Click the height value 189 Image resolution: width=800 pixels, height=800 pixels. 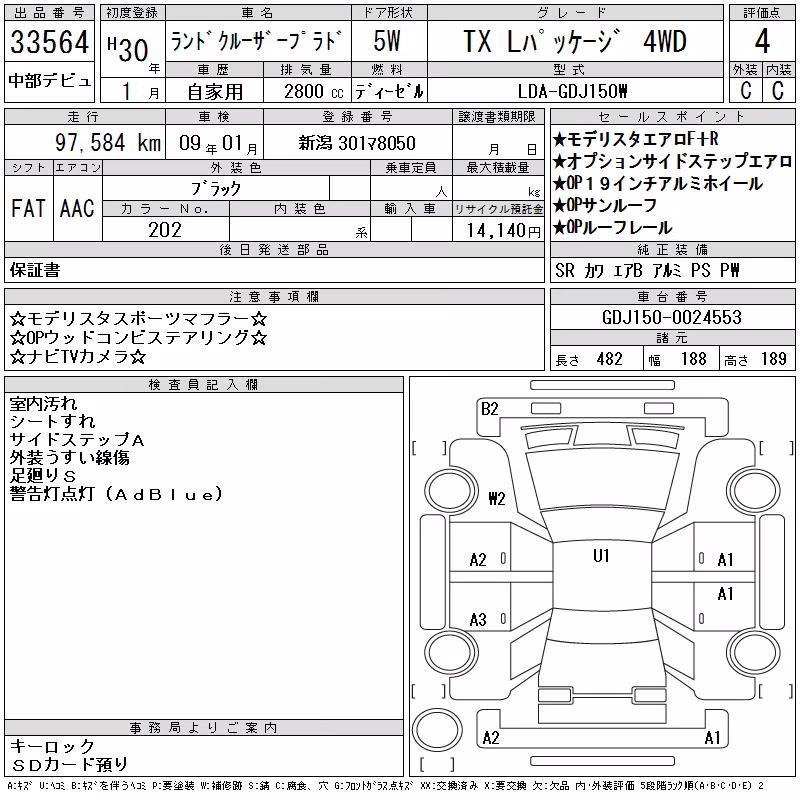[773, 359]
